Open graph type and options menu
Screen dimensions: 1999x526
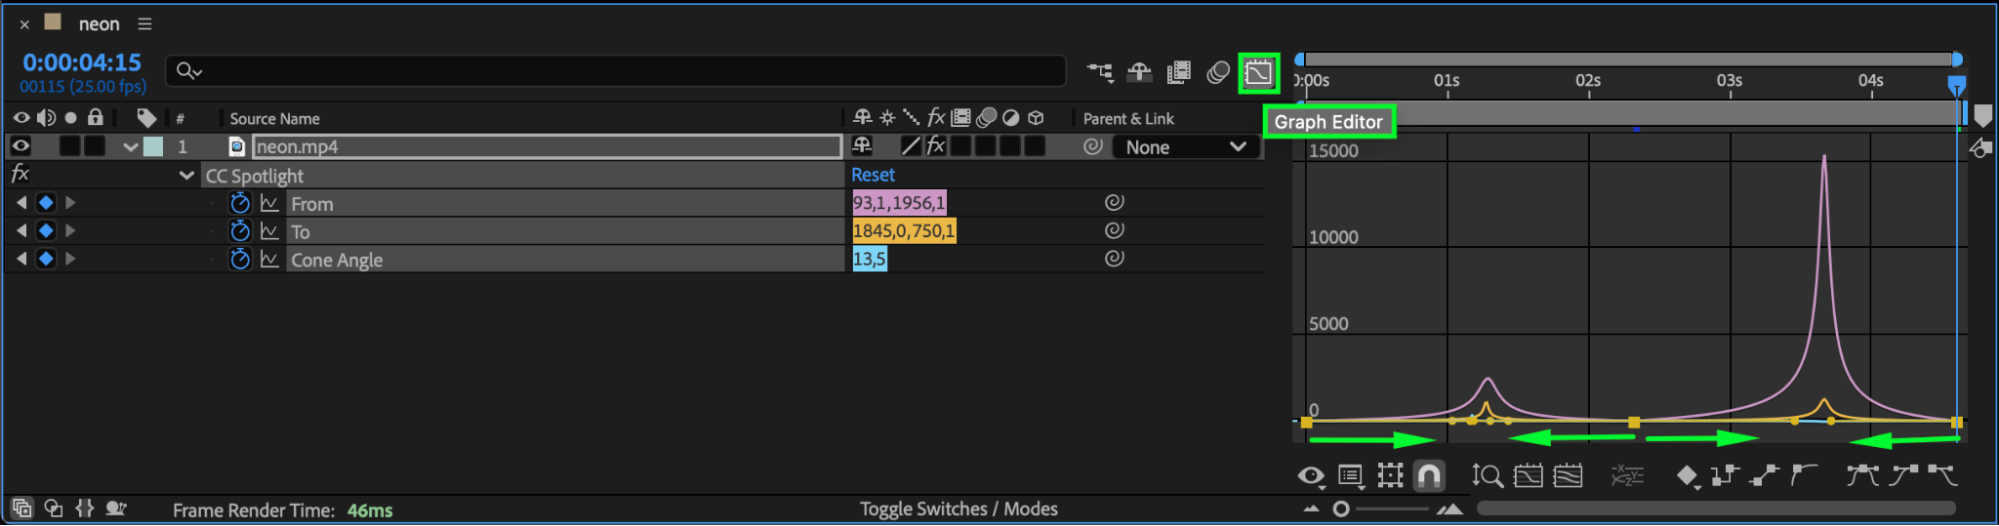point(1350,476)
